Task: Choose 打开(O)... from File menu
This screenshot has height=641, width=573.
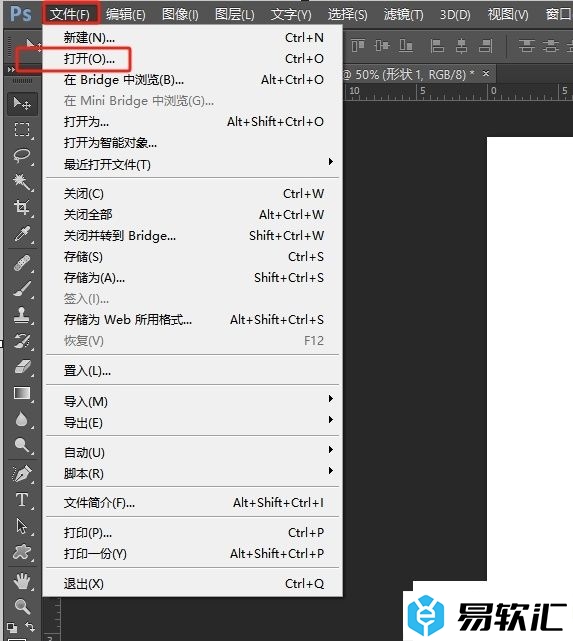Action: click(192, 59)
